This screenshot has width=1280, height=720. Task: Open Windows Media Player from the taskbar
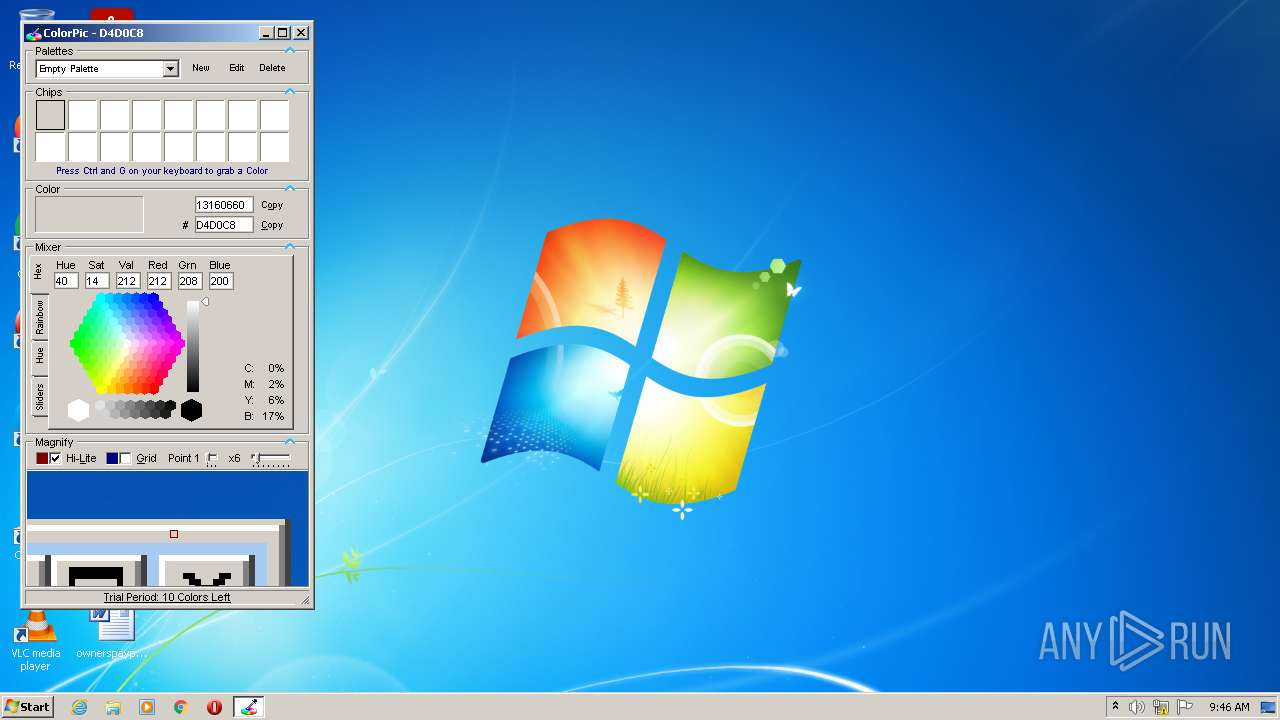pyautogui.click(x=147, y=707)
